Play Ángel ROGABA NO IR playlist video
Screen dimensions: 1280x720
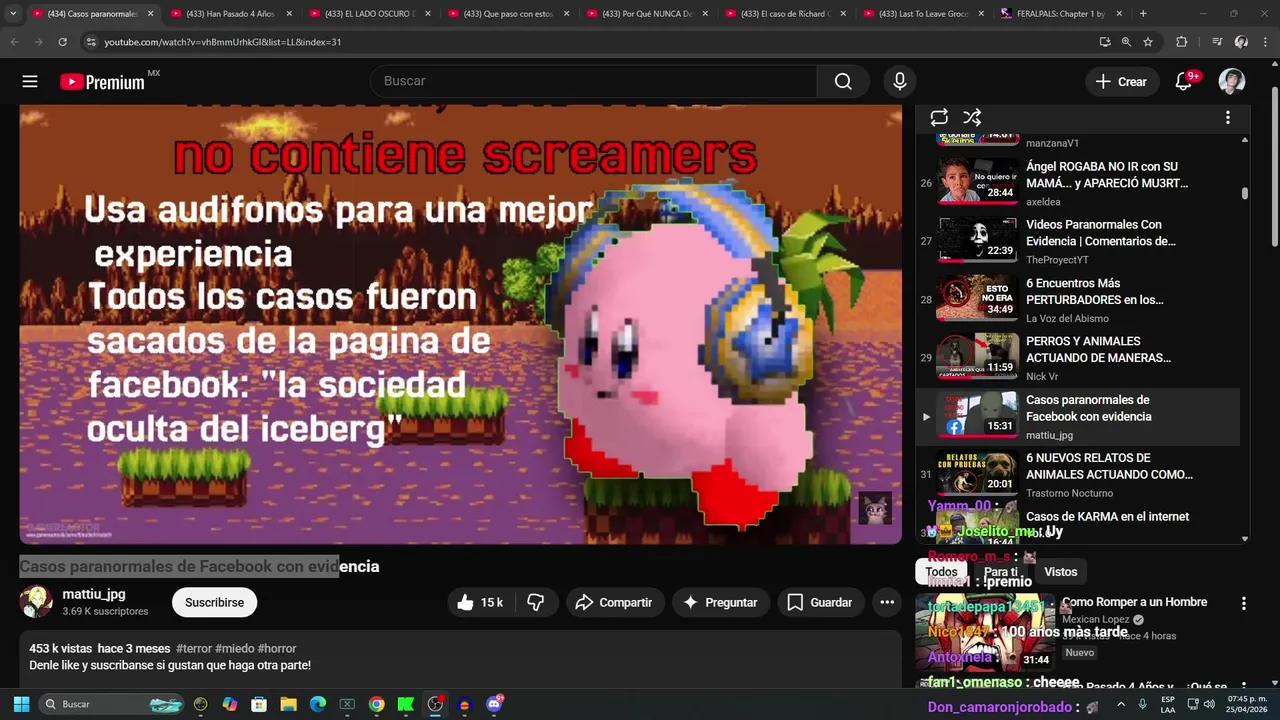point(1078,183)
